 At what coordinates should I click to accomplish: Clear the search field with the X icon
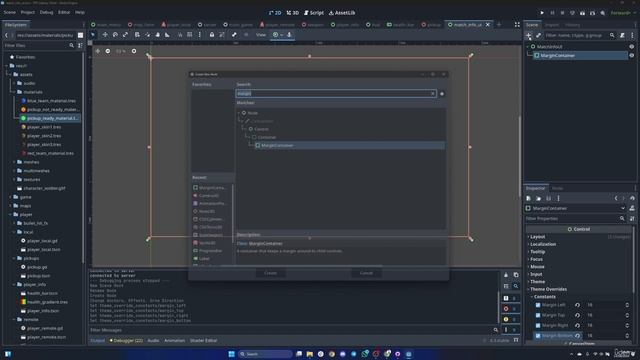(433, 94)
